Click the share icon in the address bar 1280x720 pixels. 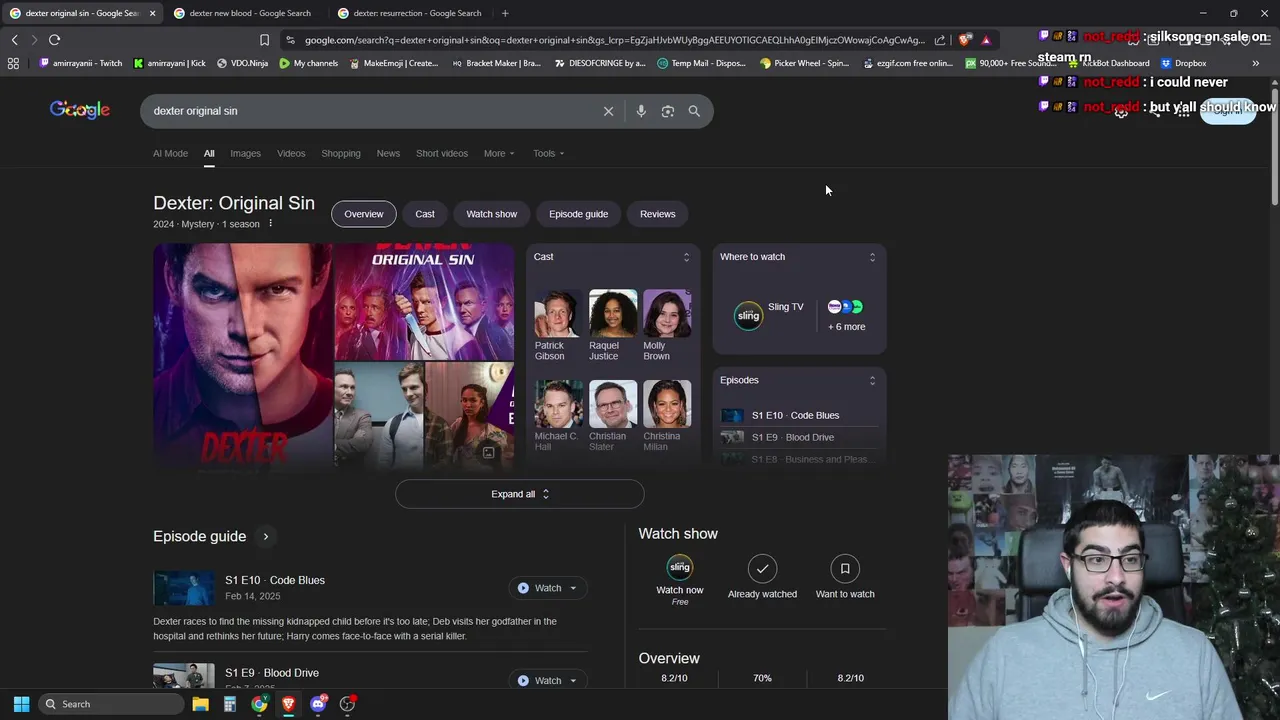(940, 40)
